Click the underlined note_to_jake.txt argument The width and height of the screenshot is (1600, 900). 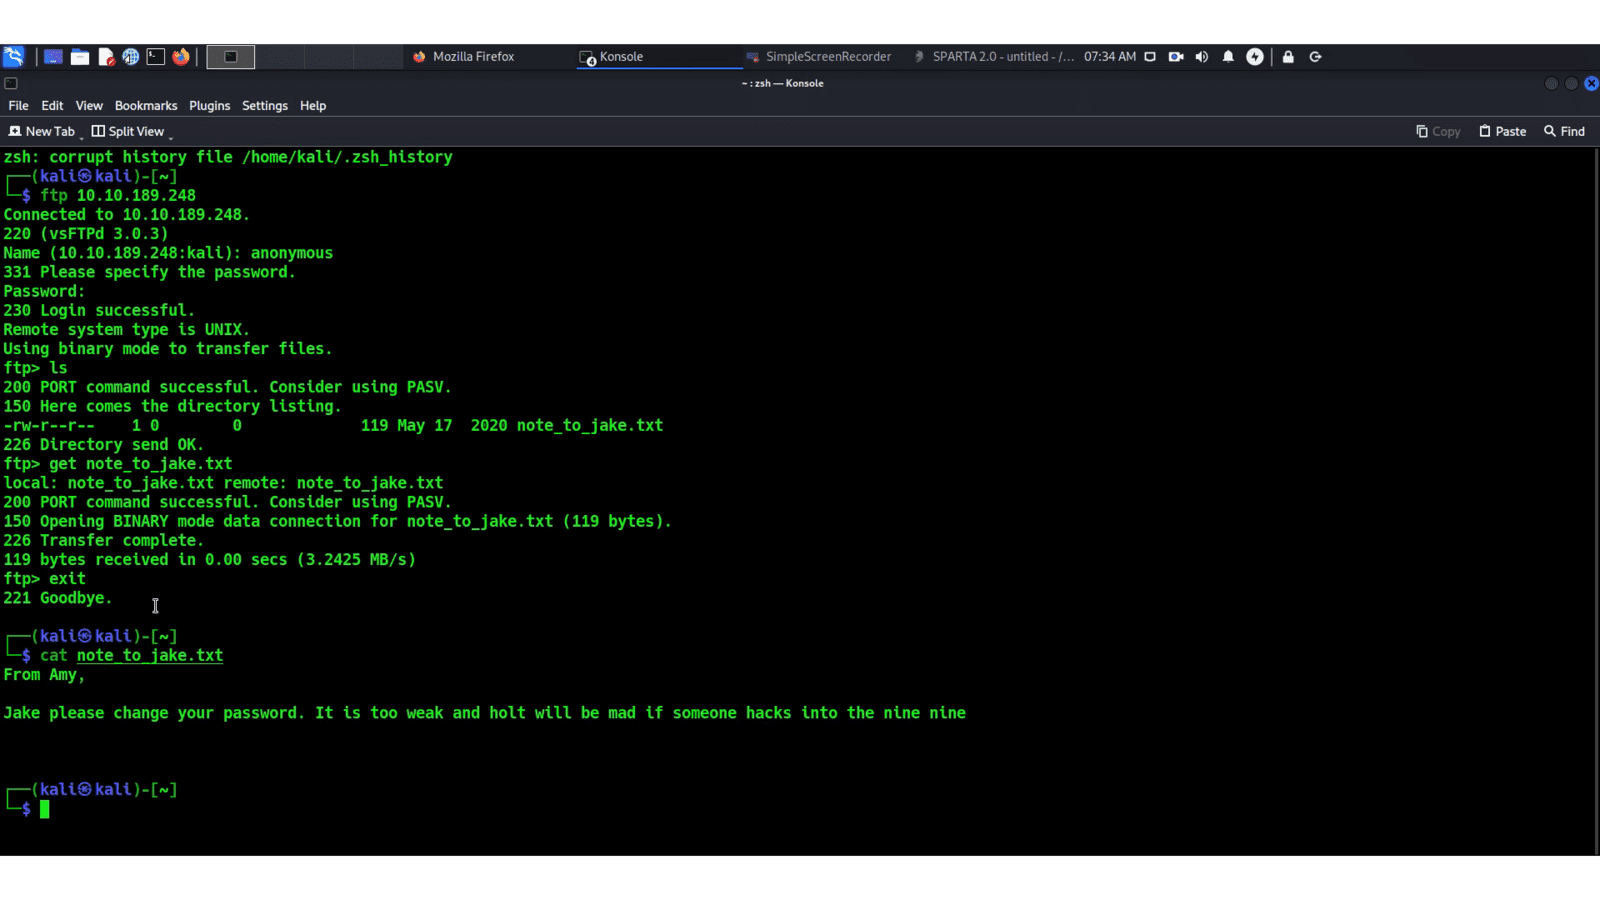pyautogui.click(x=150, y=656)
